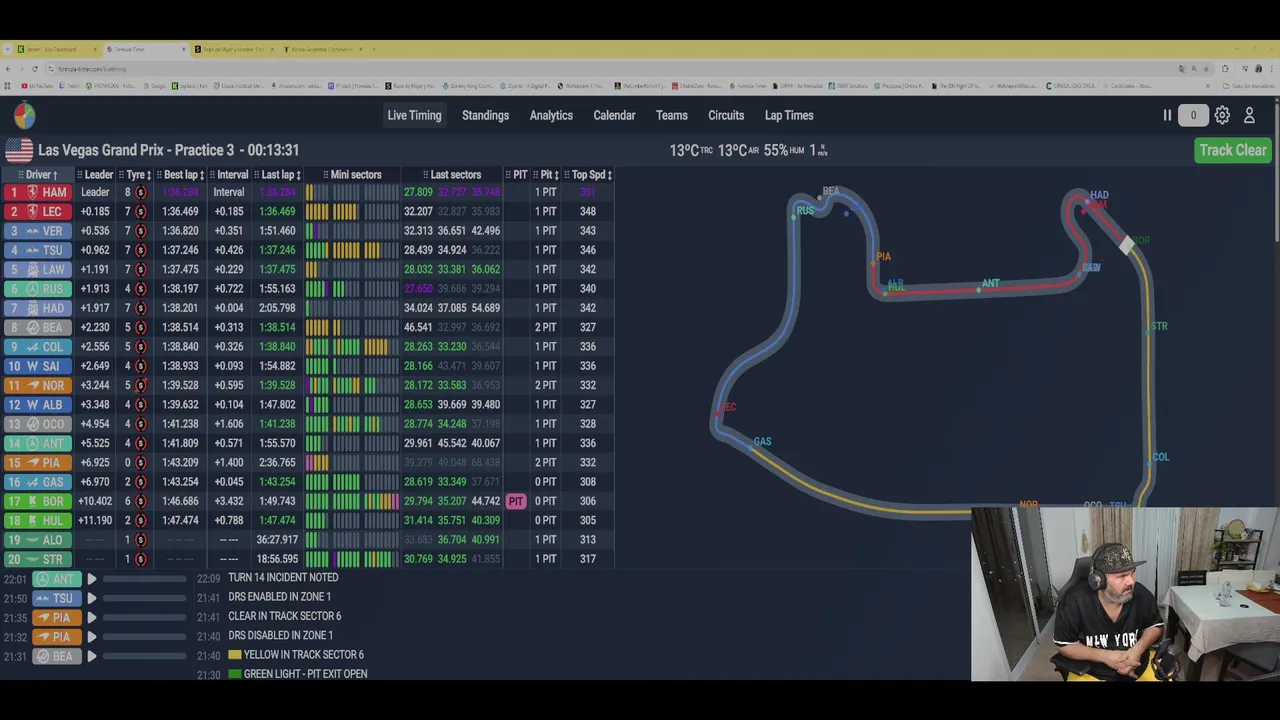The image size is (1280, 720).
Task: Click the delay counter showing 0
Action: tap(1193, 115)
